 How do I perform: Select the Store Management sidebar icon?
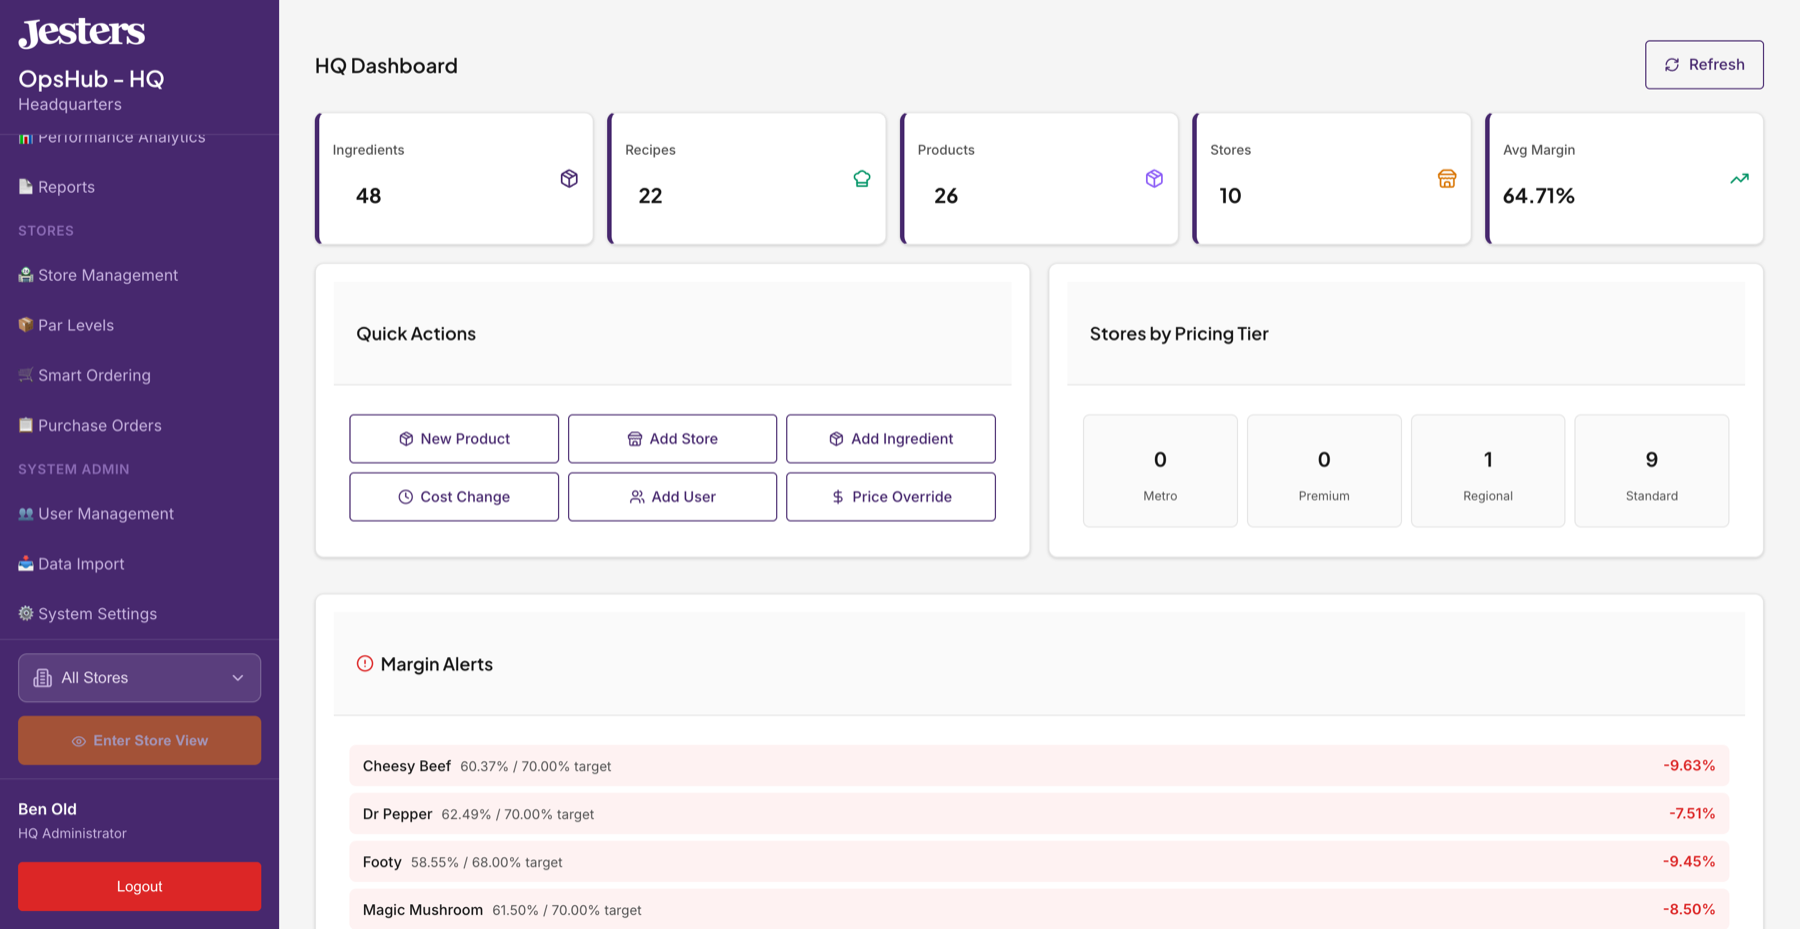(25, 275)
